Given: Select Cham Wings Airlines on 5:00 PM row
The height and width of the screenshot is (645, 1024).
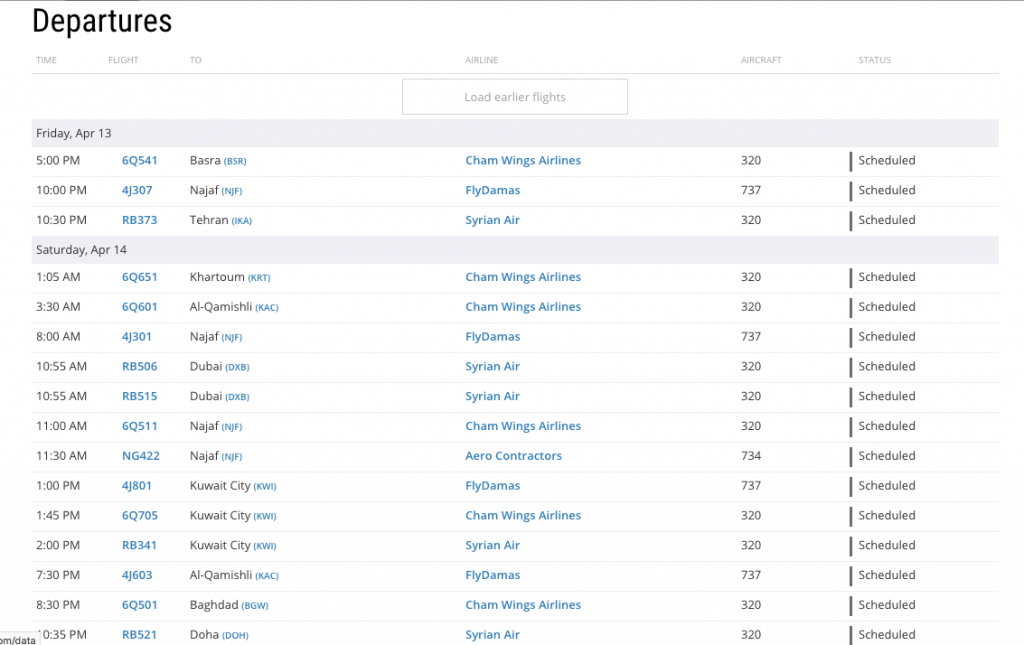Looking at the screenshot, I should [x=523, y=161].
